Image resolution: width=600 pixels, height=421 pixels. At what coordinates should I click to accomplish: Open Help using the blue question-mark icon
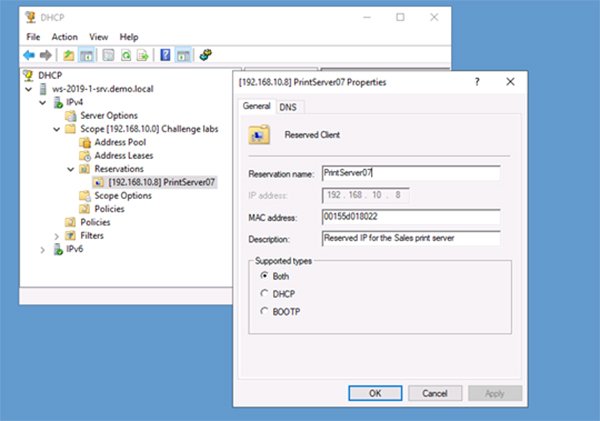coord(165,55)
